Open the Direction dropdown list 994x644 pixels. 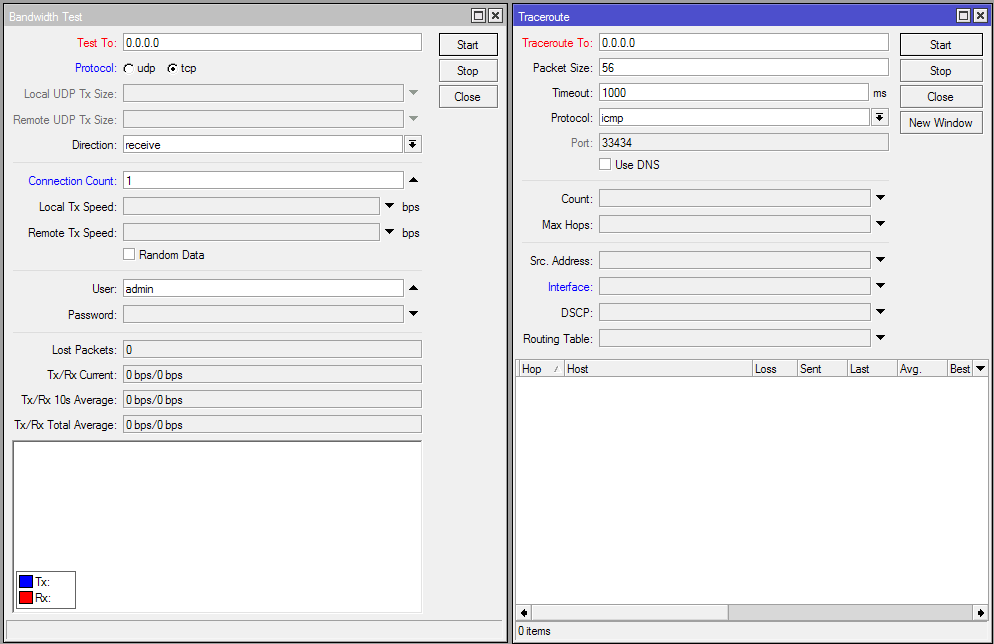click(x=413, y=145)
